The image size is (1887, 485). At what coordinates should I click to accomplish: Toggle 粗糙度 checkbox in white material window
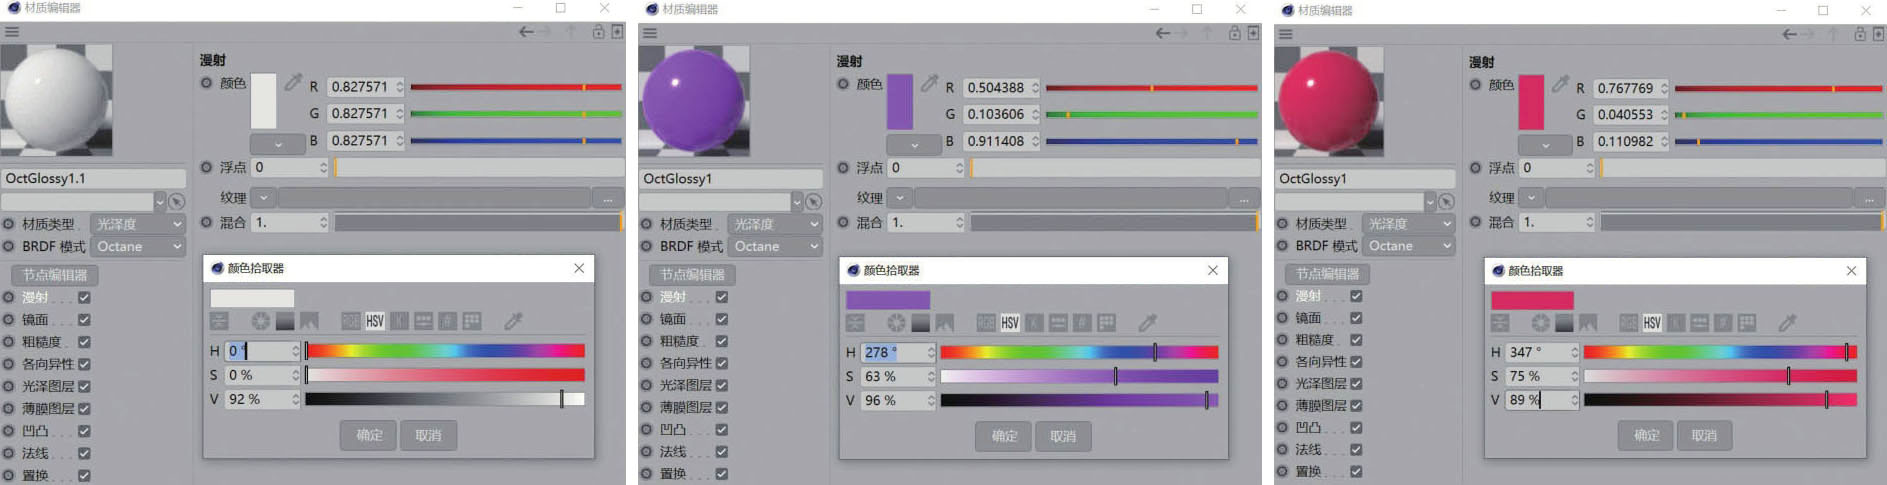pyautogui.click(x=84, y=342)
